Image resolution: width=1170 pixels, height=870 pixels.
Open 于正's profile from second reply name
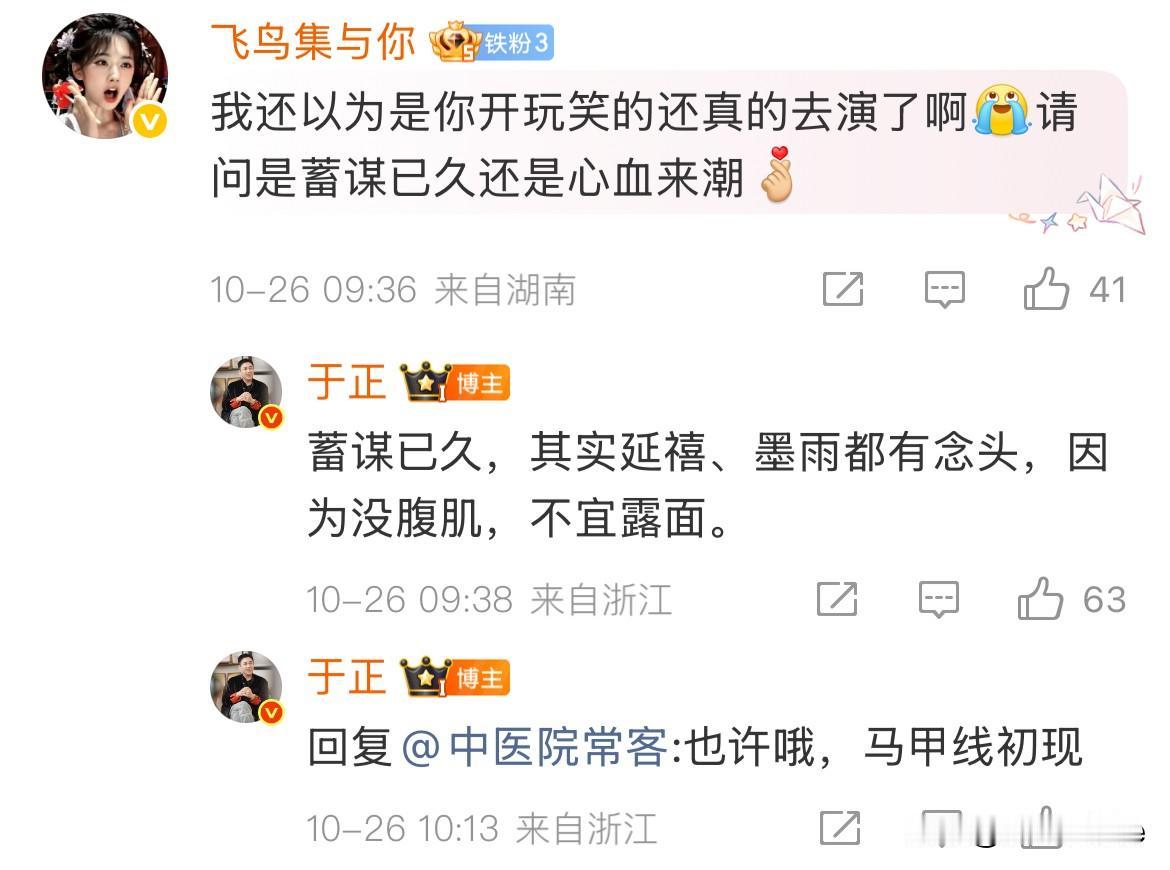pyautogui.click(x=347, y=677)
